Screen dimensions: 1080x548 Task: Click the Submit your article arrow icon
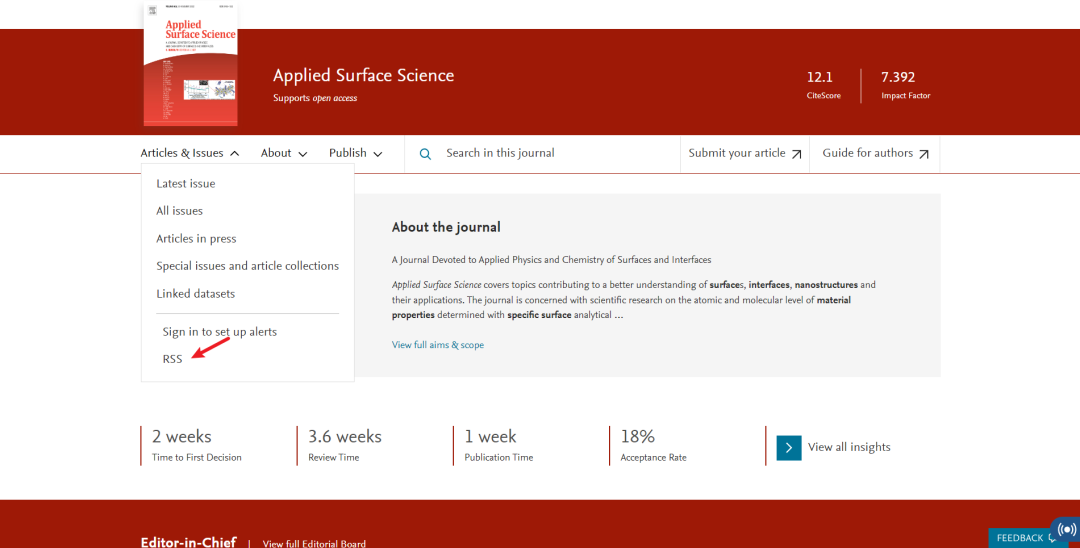(x=796, y=154)
